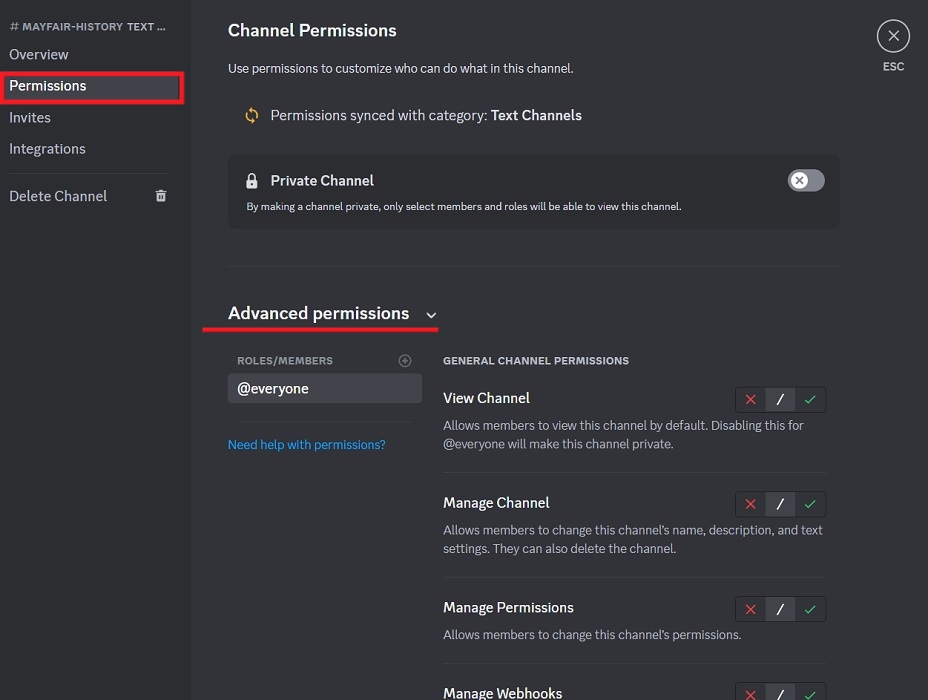928x700 pixels.
Task: Collapse the Advanced permissions section
Action: tap(430, 314)
